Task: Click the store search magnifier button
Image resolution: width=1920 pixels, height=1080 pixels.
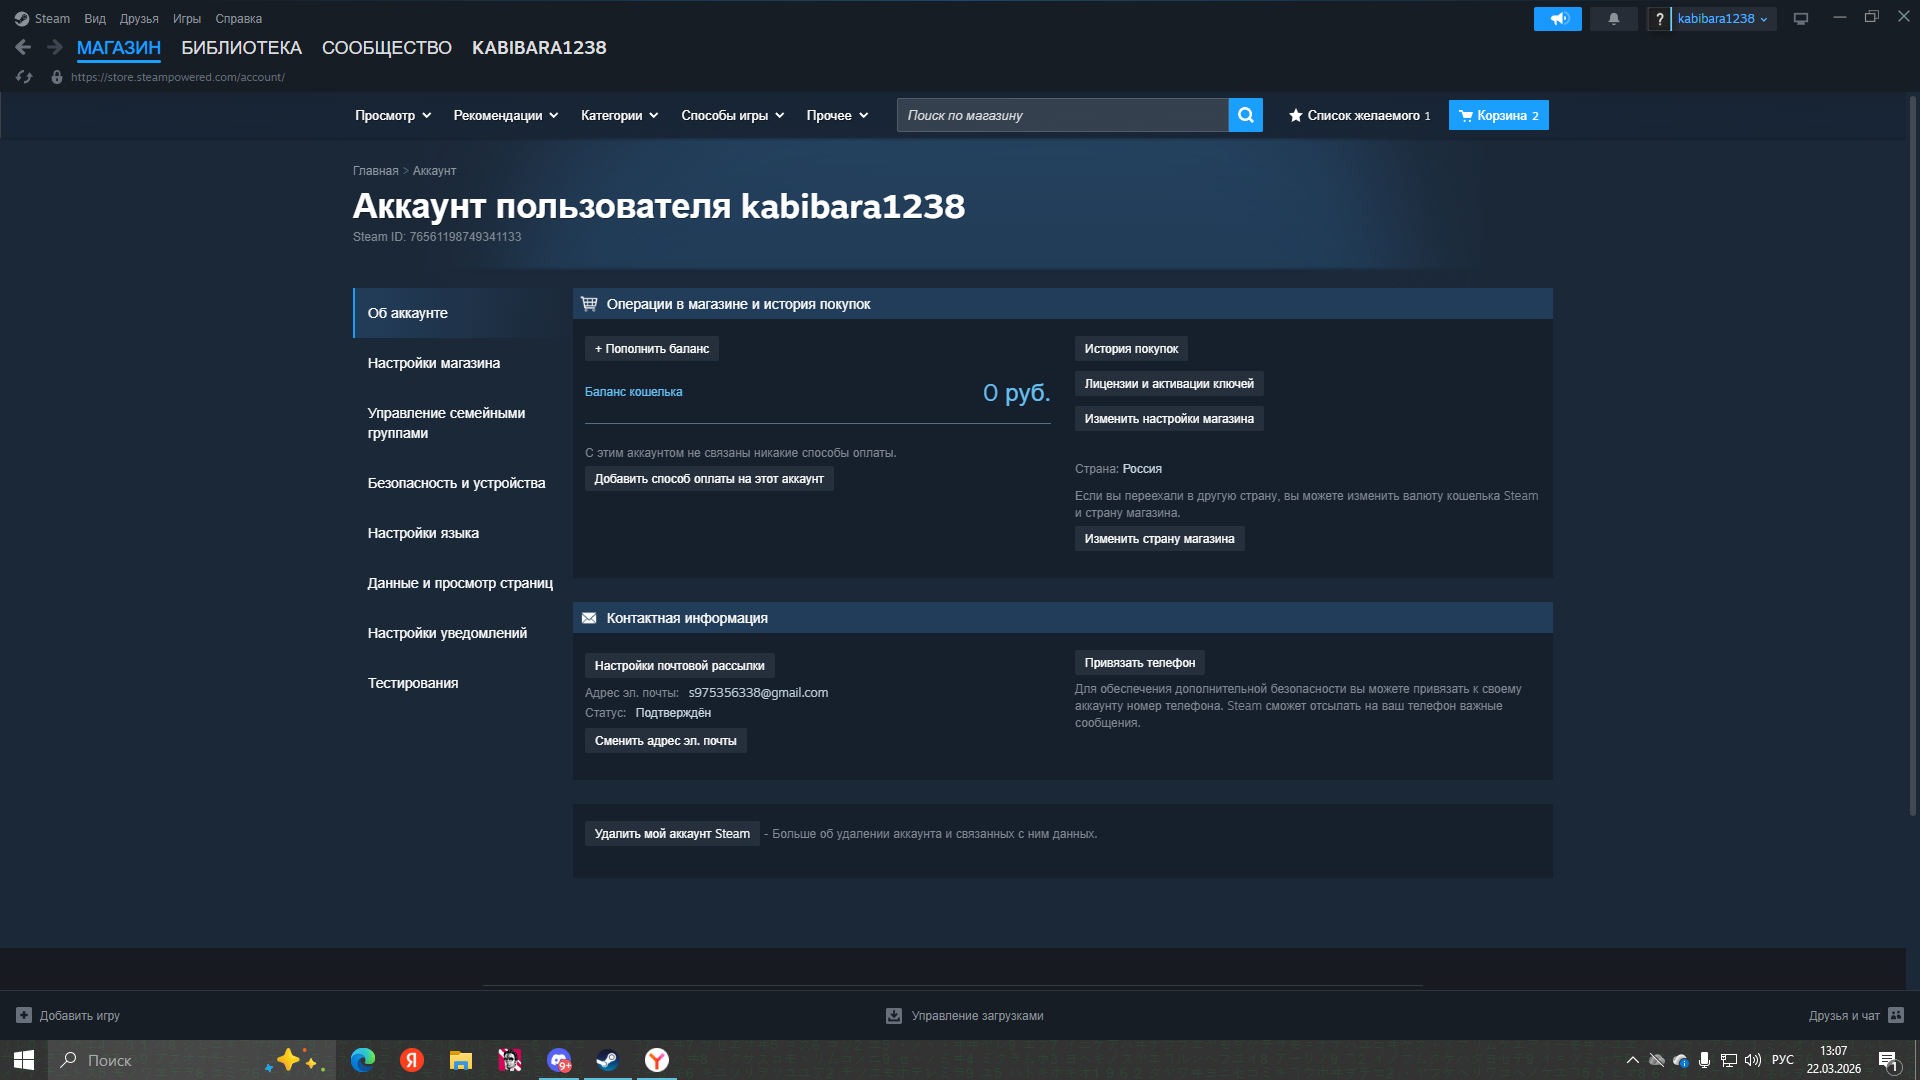Action: pyautogui.click(x=1245, y=115)
